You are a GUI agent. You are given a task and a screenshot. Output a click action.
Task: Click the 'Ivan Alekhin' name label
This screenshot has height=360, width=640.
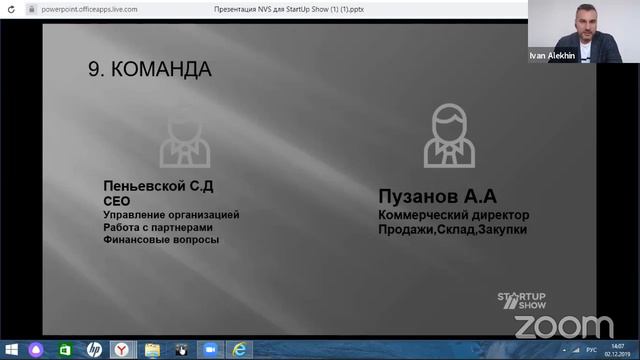(552, 56)
